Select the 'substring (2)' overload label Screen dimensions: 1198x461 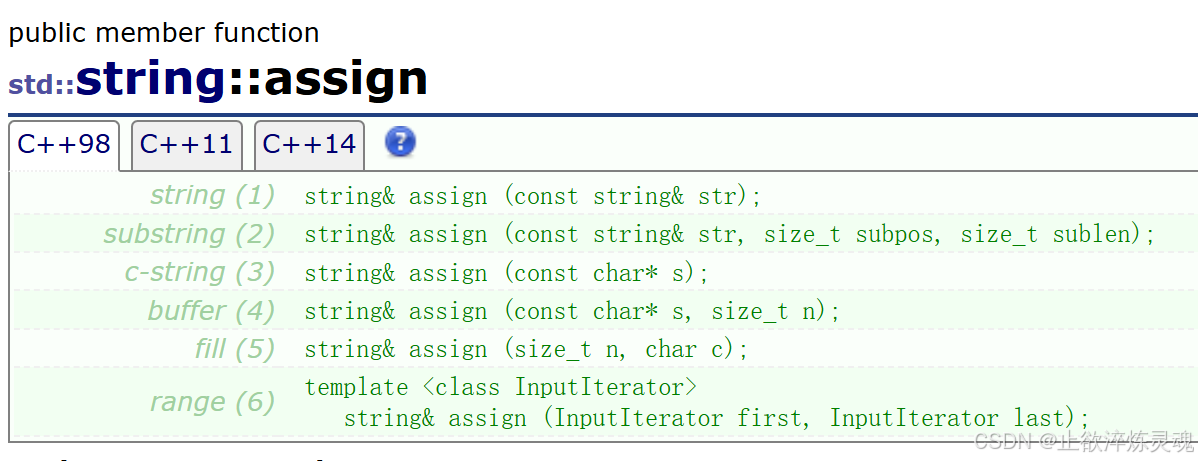tap(189, 234)
